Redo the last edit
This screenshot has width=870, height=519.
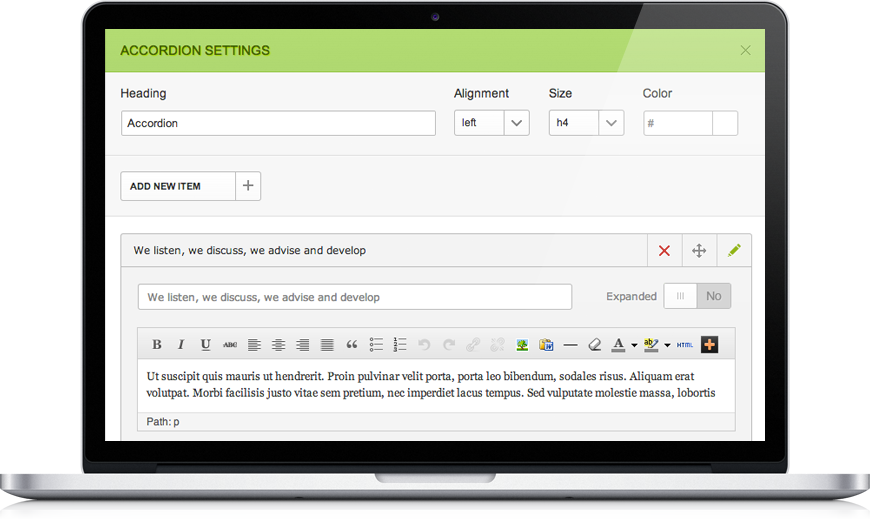(449, 345)
